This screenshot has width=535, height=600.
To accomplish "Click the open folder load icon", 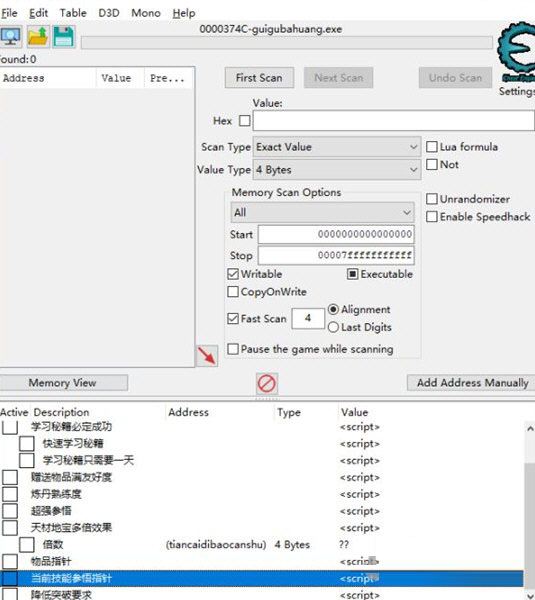I will (x=38, y=37).
